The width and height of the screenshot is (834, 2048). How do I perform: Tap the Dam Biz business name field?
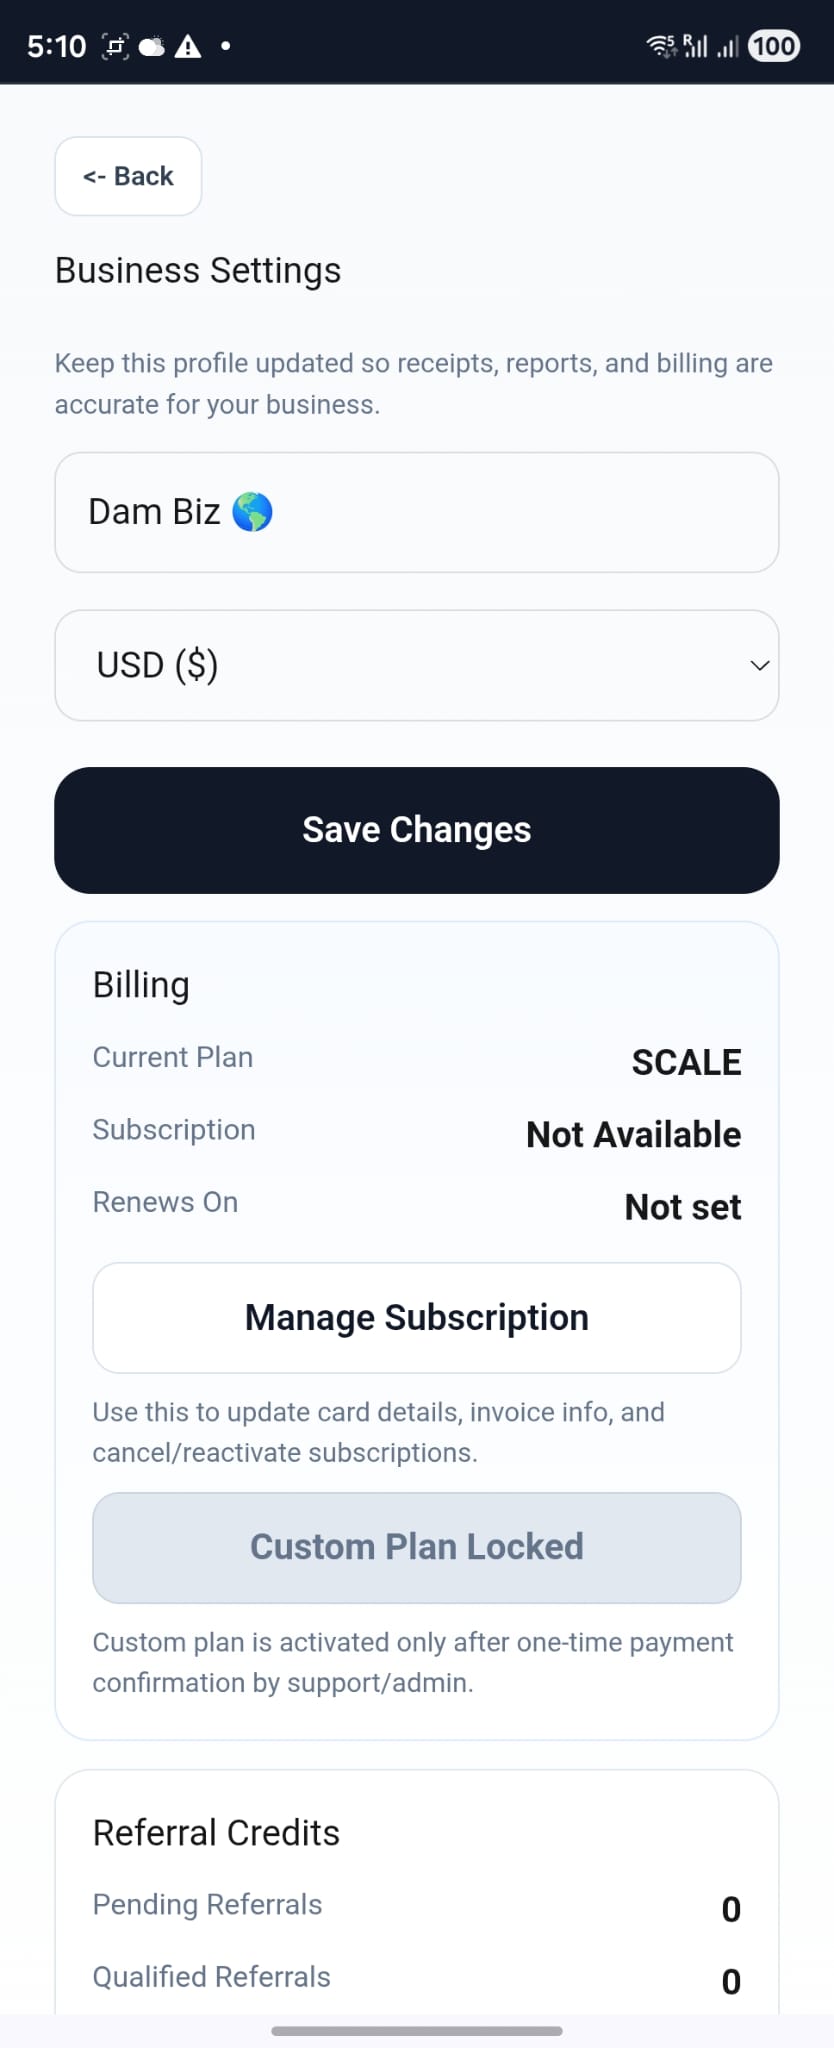coord(416,511)
